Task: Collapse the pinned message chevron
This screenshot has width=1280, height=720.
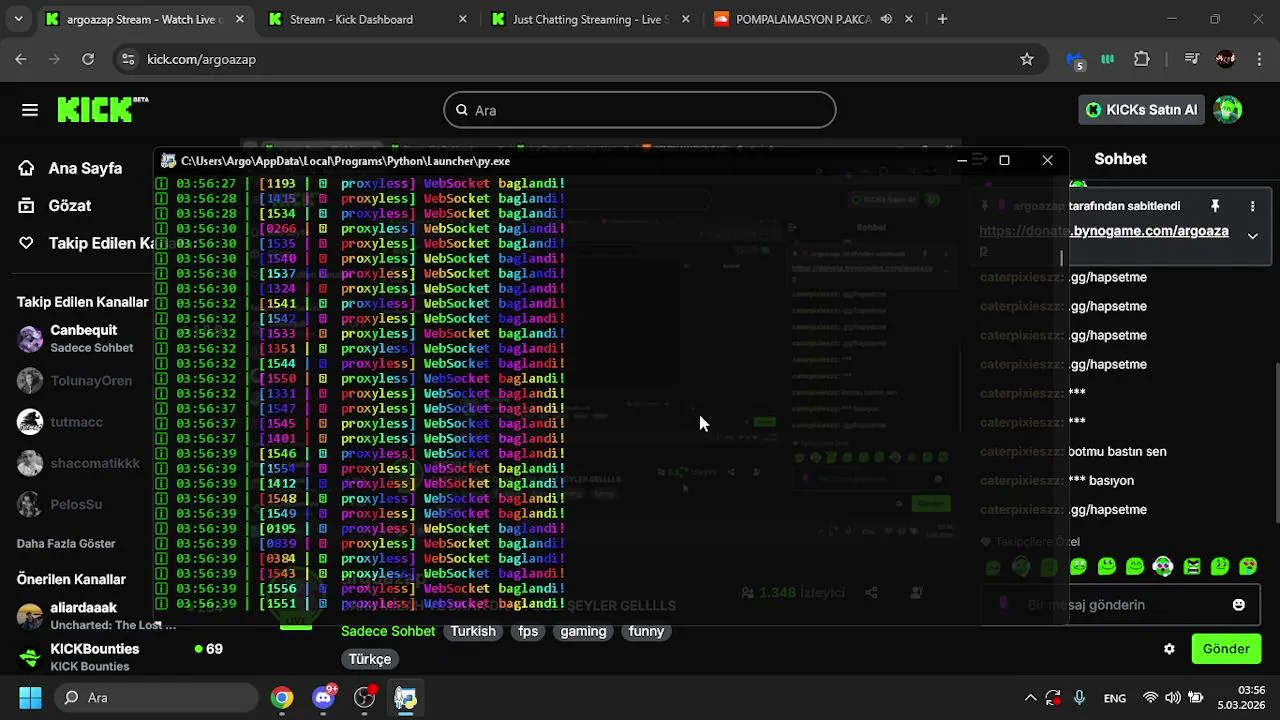Action: click(x=1252, y=236)
